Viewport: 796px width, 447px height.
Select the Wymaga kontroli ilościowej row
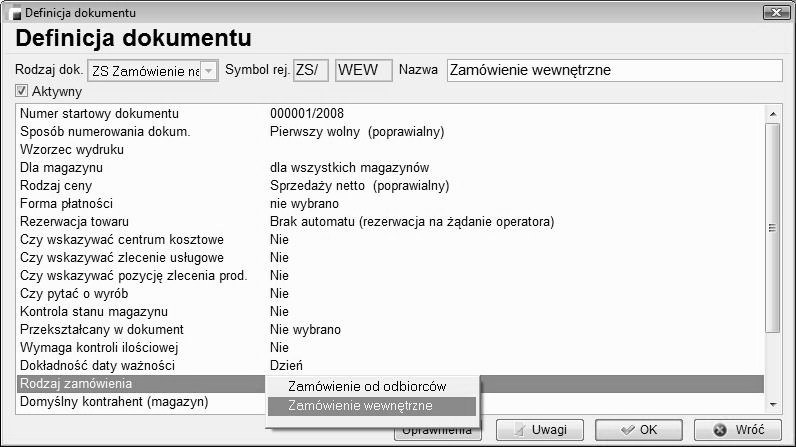coord(390,348)
